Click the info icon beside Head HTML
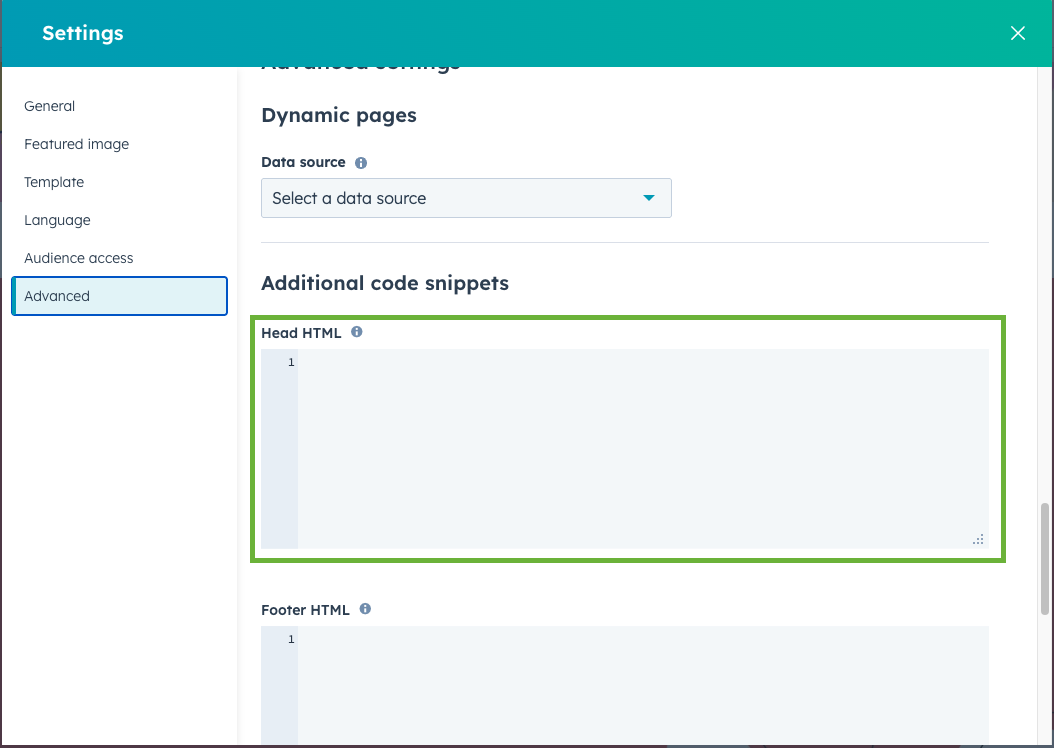This screenshot has width=1054, height=748. (x=356, y=332)
